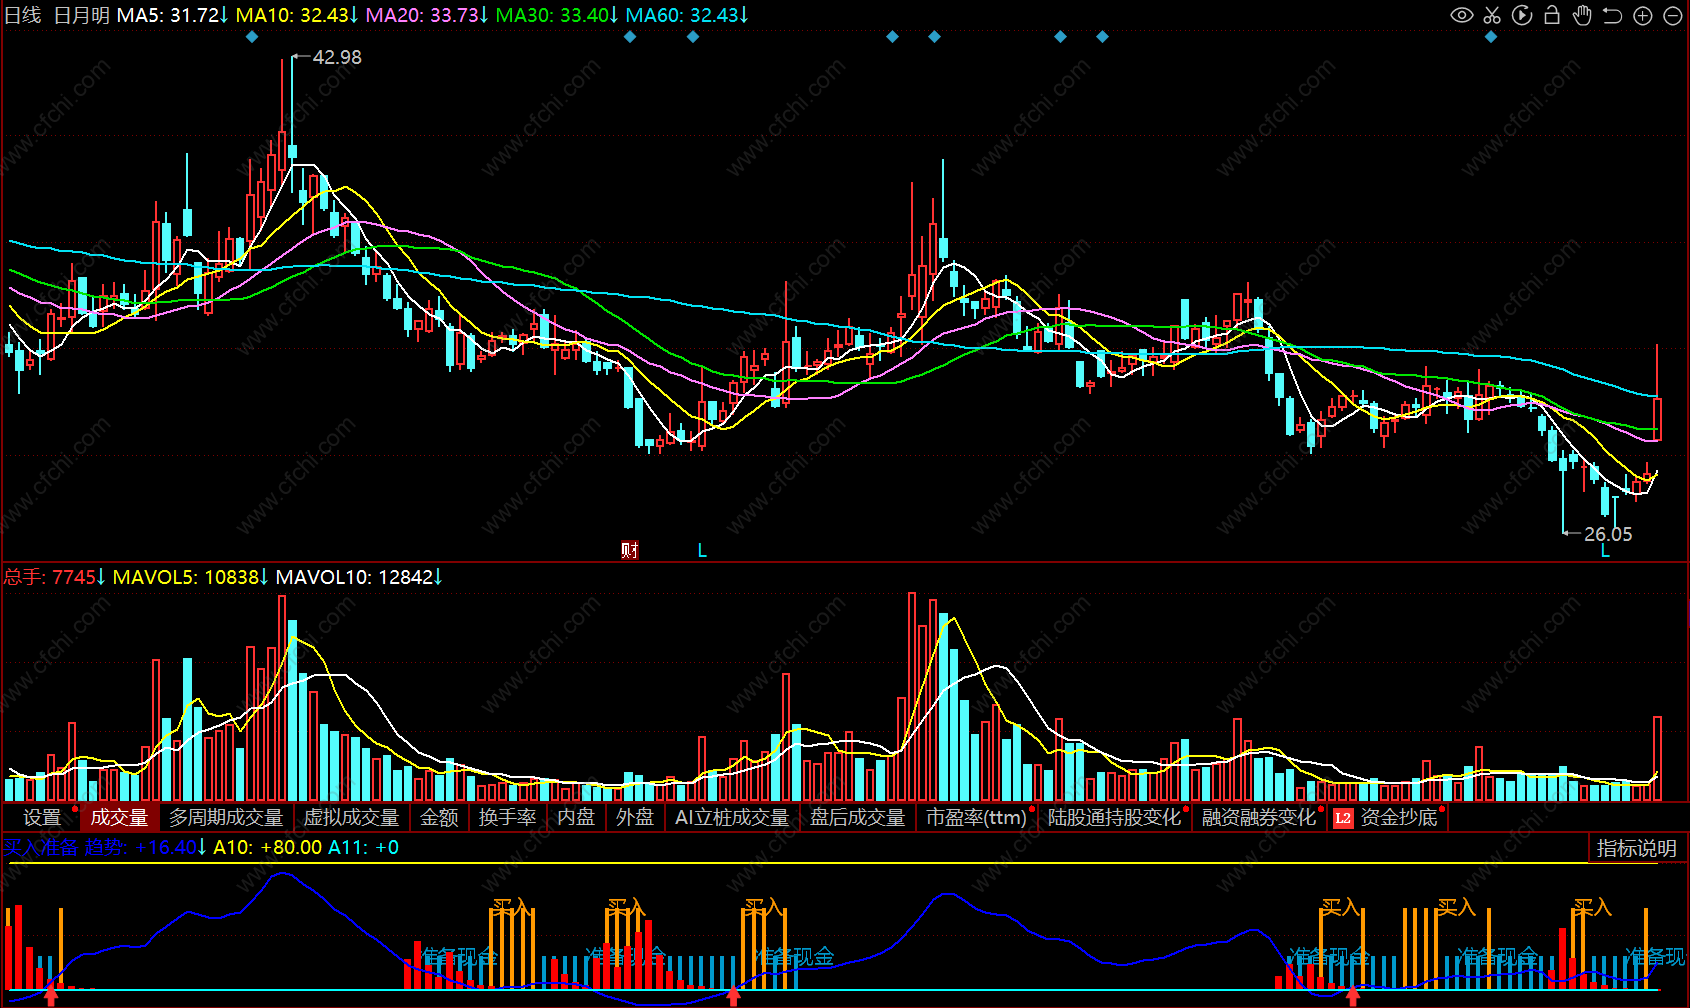Image resolution: width=1690 pixels, height=1008 pixels.
Task: Click the undo return arrow icon
Action: point(1612,15)
